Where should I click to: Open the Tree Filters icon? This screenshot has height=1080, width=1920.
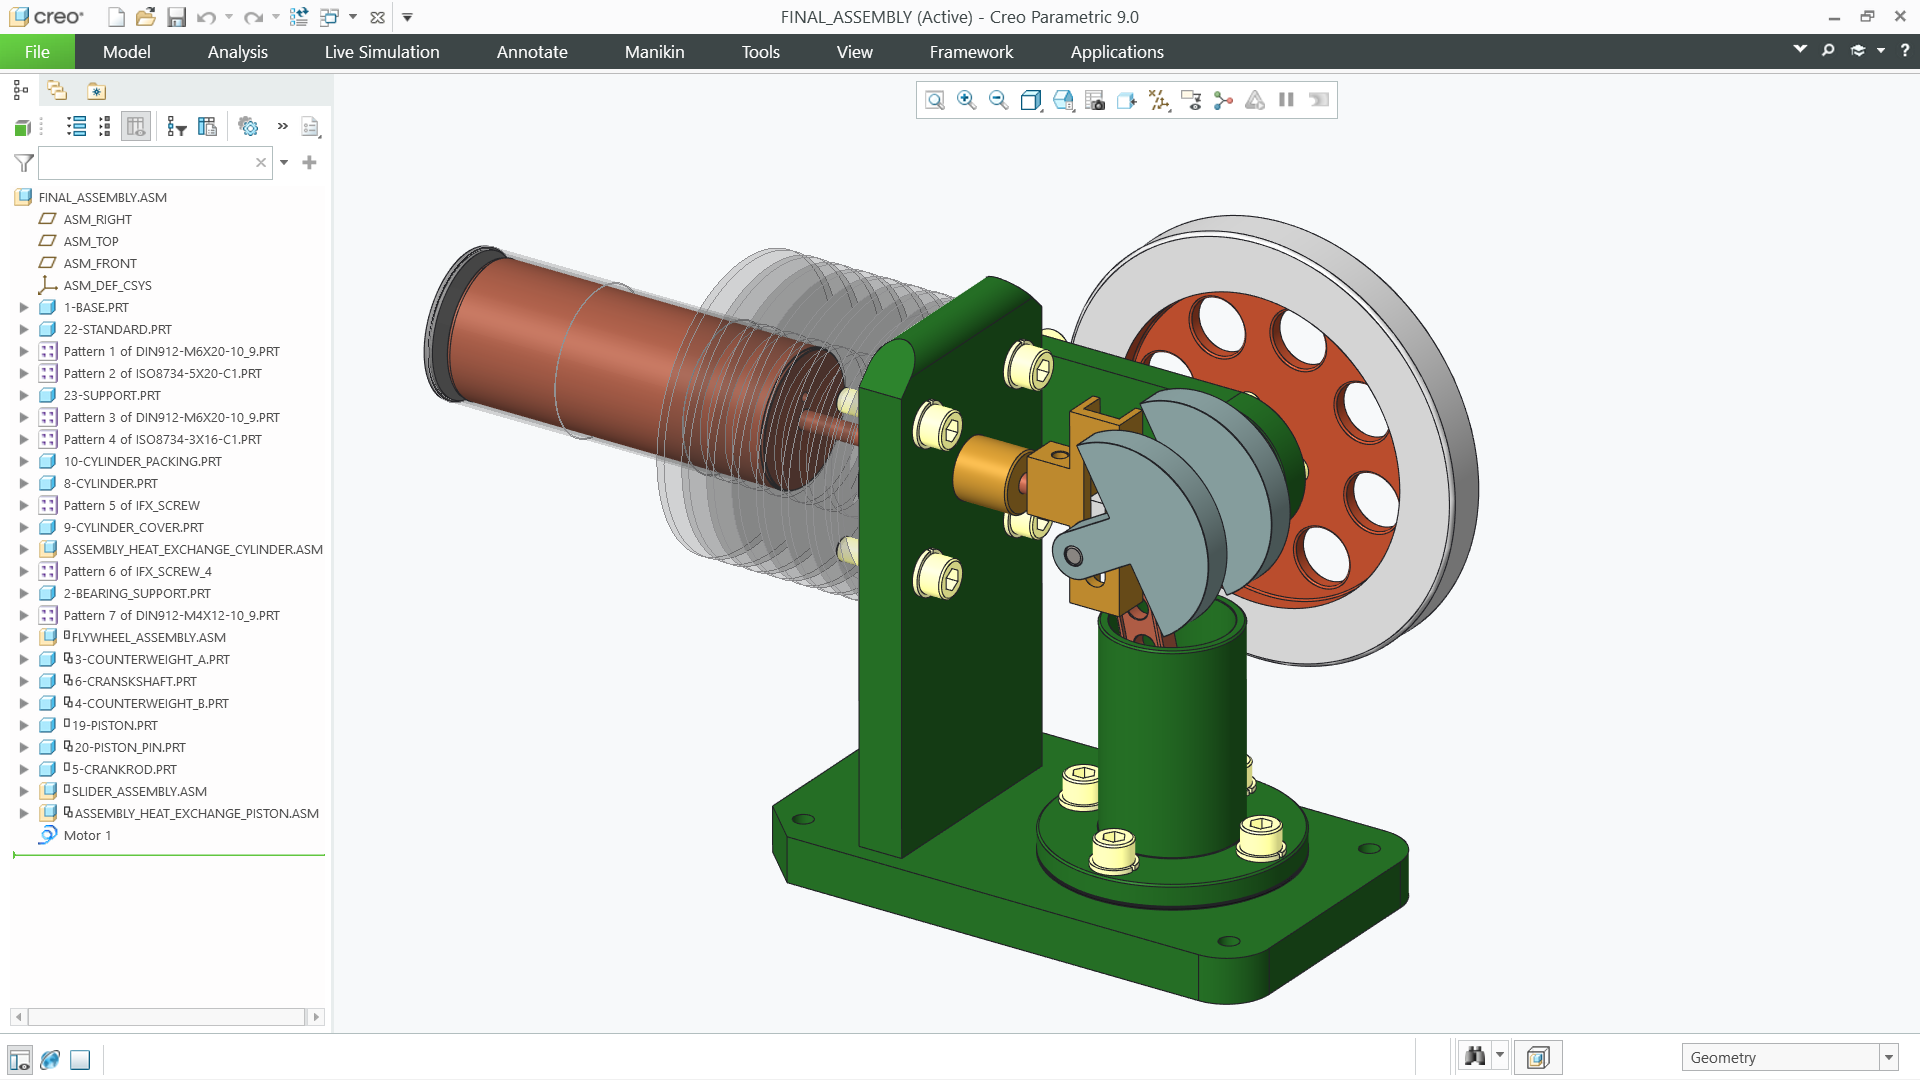click(x=177, y=127)
